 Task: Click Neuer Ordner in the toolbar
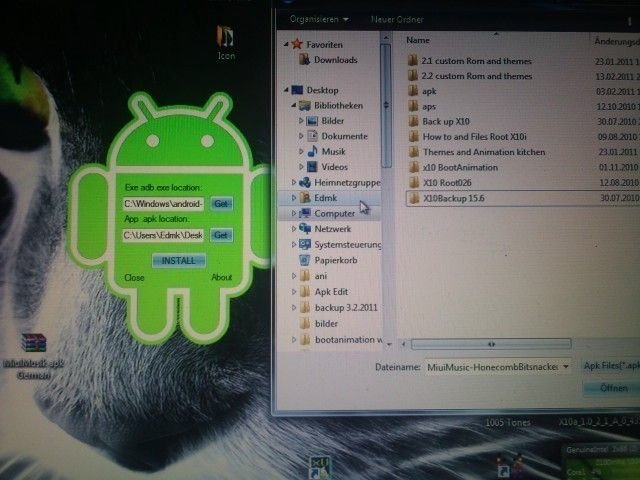click(x=397, y=19)
